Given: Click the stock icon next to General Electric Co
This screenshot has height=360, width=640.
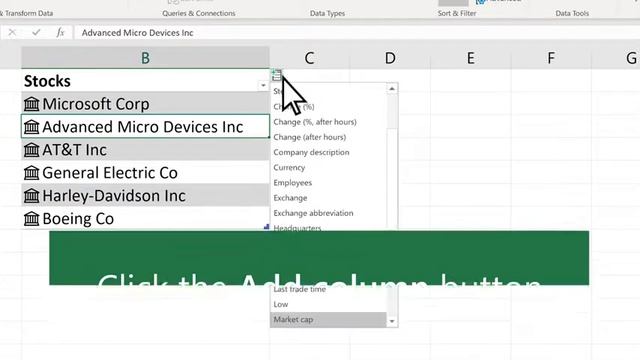Looking at the screenshot, I should 31,173.
